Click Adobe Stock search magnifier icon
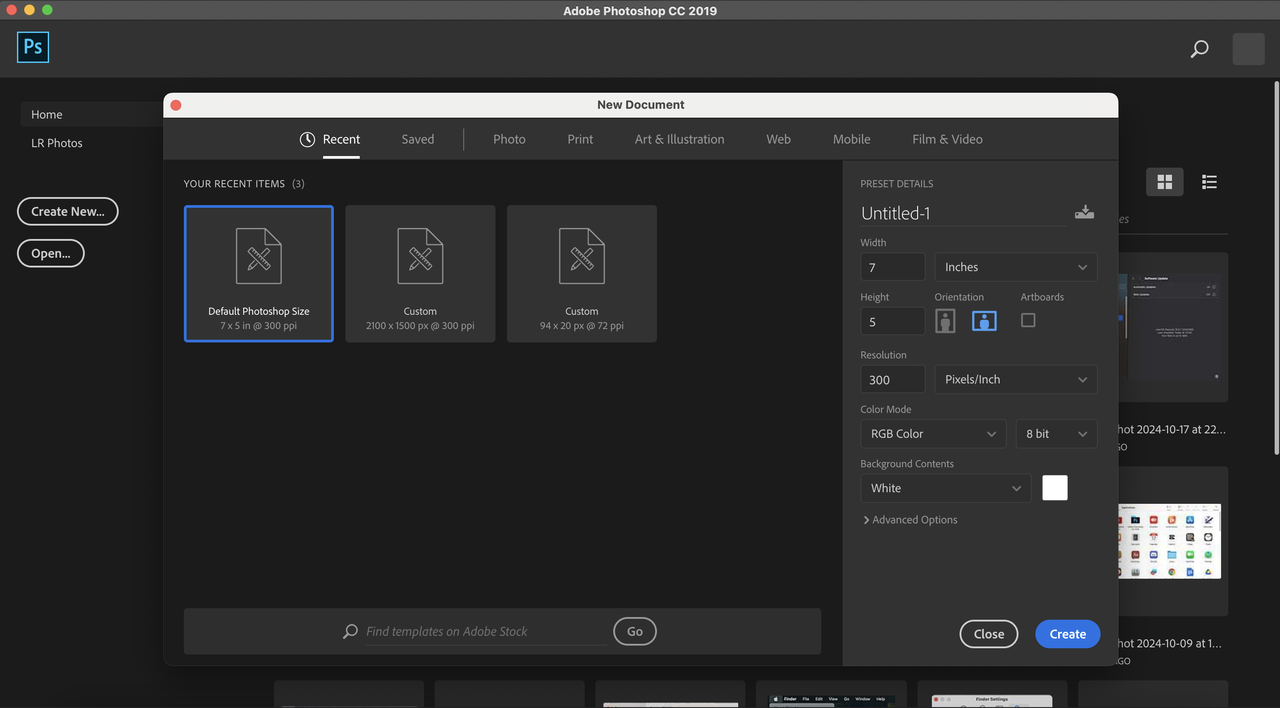Screen dimensions: 1280x708 pyautogui.click(x=350, y=631)
